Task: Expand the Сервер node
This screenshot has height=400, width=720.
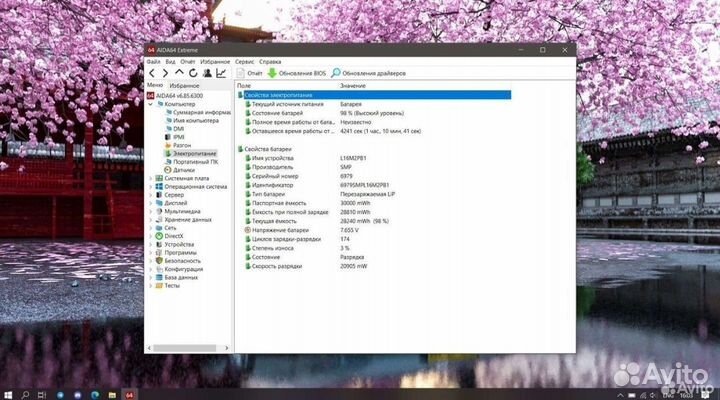Action: (150, 195)
